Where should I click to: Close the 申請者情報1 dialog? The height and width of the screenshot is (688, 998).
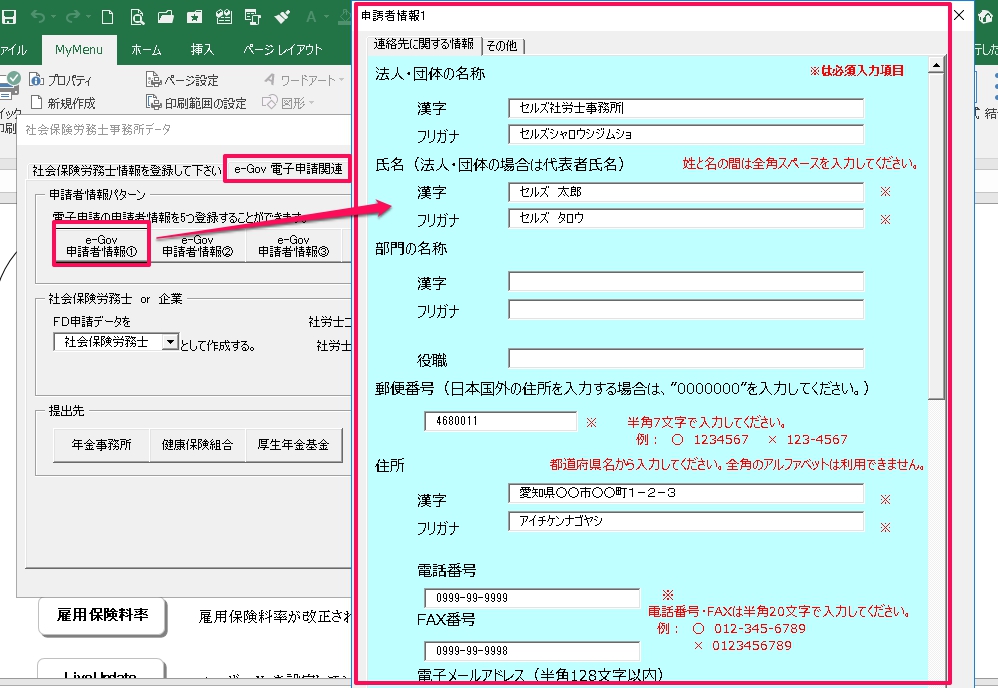[959, 15]
